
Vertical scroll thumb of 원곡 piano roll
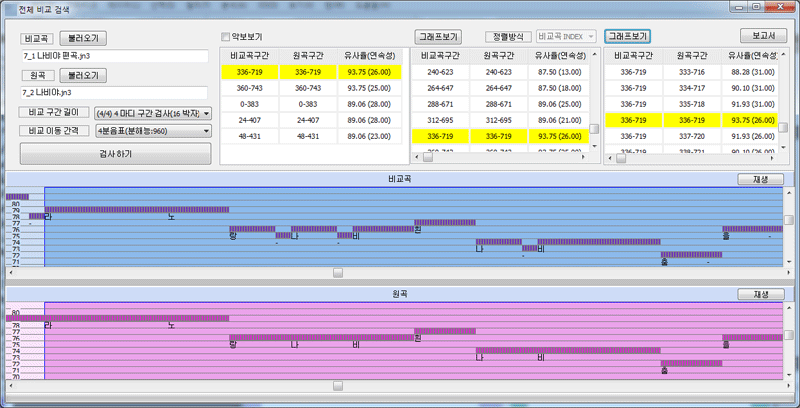tap(789, 336)
